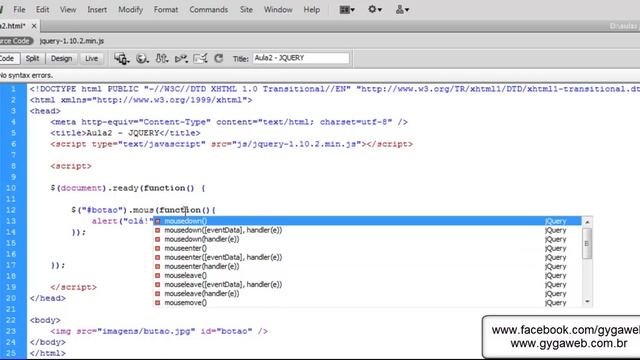This screenshot has height=360, width=640.
Task: Toggle Live view
Action: (91, 58)
